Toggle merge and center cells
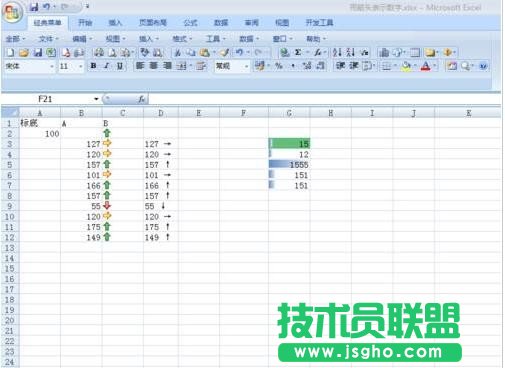Screen dimensions: 505x368 pos(181,66)
